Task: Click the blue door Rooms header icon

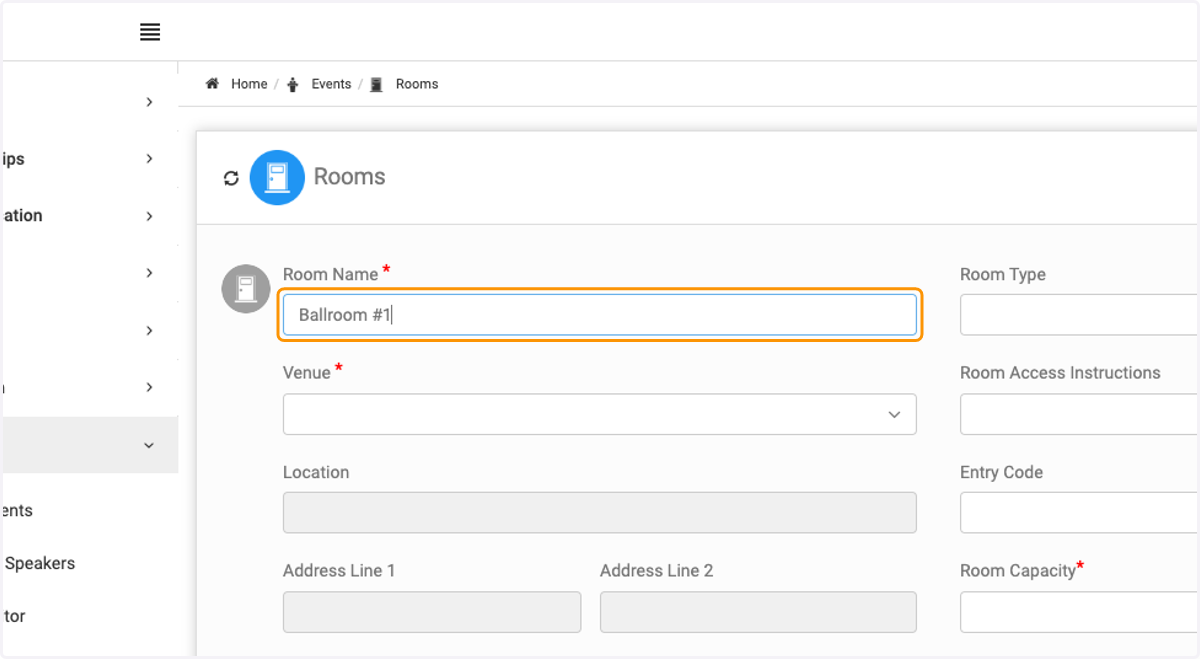Action: click(277, 178)
